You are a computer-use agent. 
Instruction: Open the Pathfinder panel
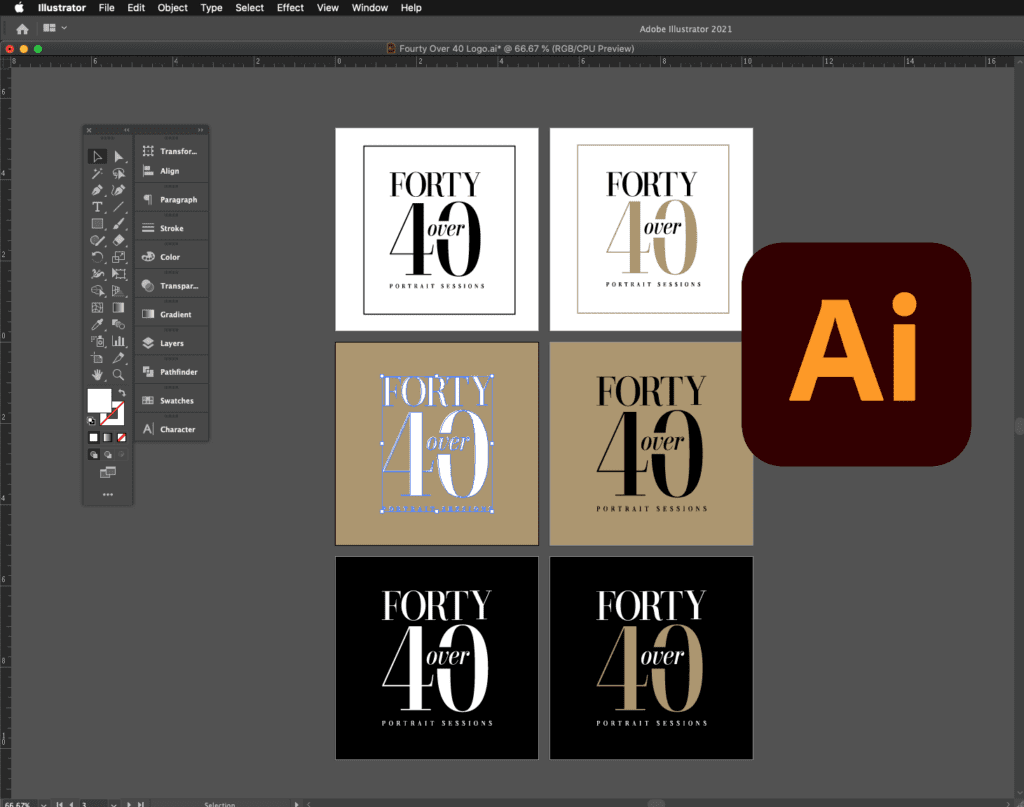point(172,371)
